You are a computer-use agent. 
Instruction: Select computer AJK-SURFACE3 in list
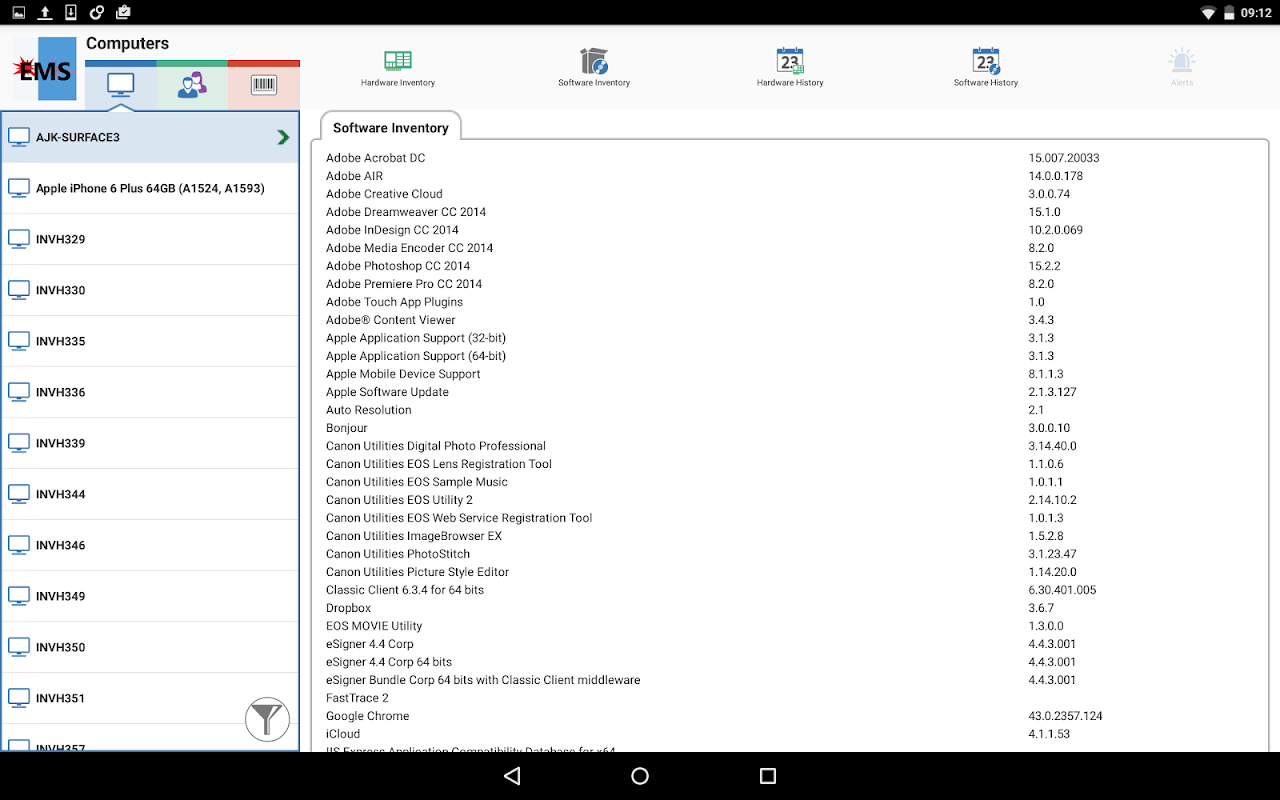pos(150,137)
